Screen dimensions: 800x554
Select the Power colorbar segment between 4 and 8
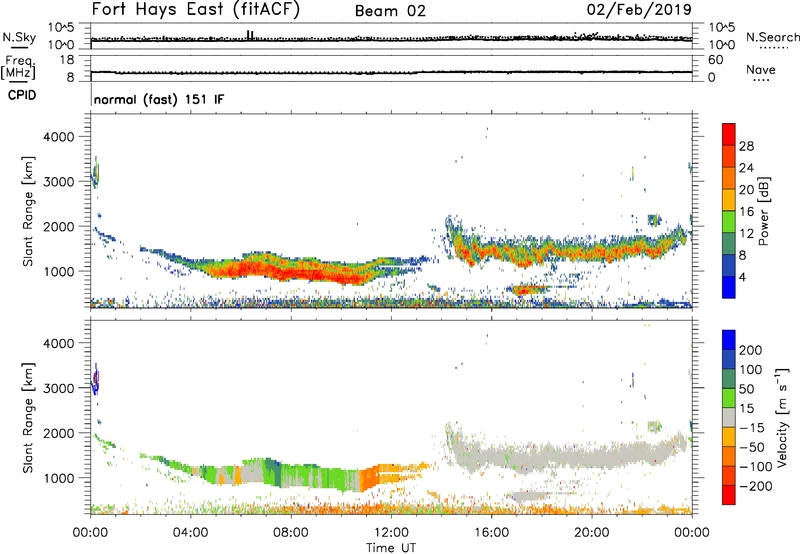point(729,265)
